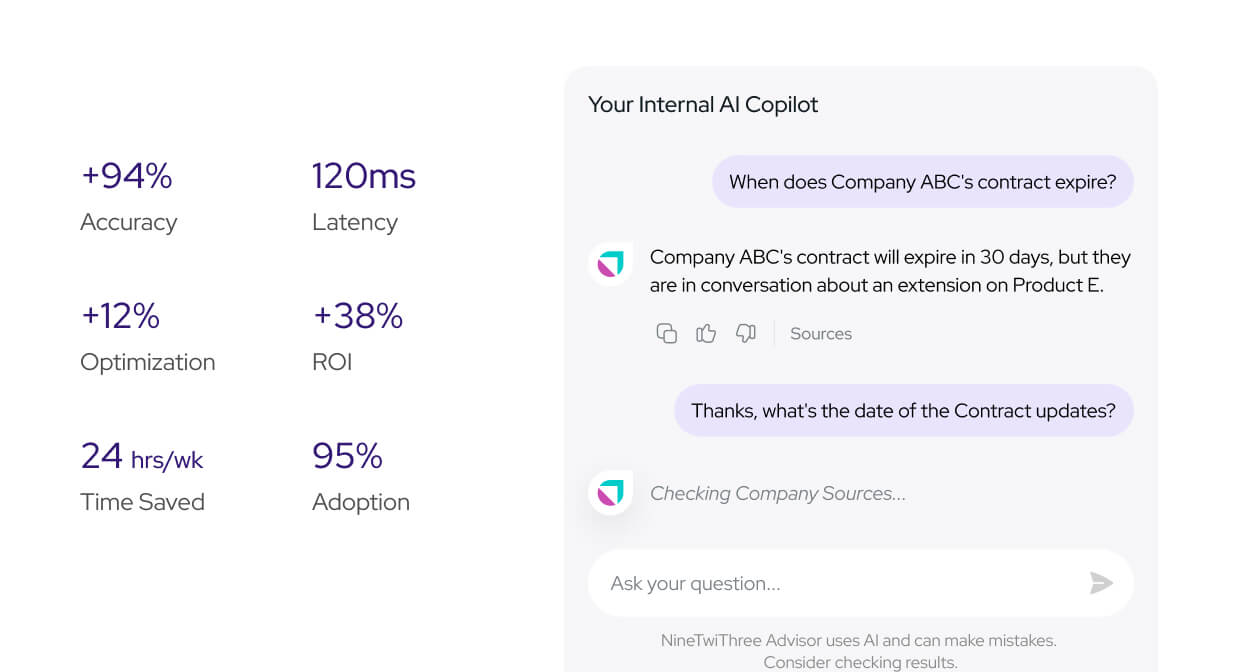Image resolution: width=1240 pixels, height=672 pixels.
Task: Click the Your Internal AI Copilot heading
Action: tap(703, 105)
